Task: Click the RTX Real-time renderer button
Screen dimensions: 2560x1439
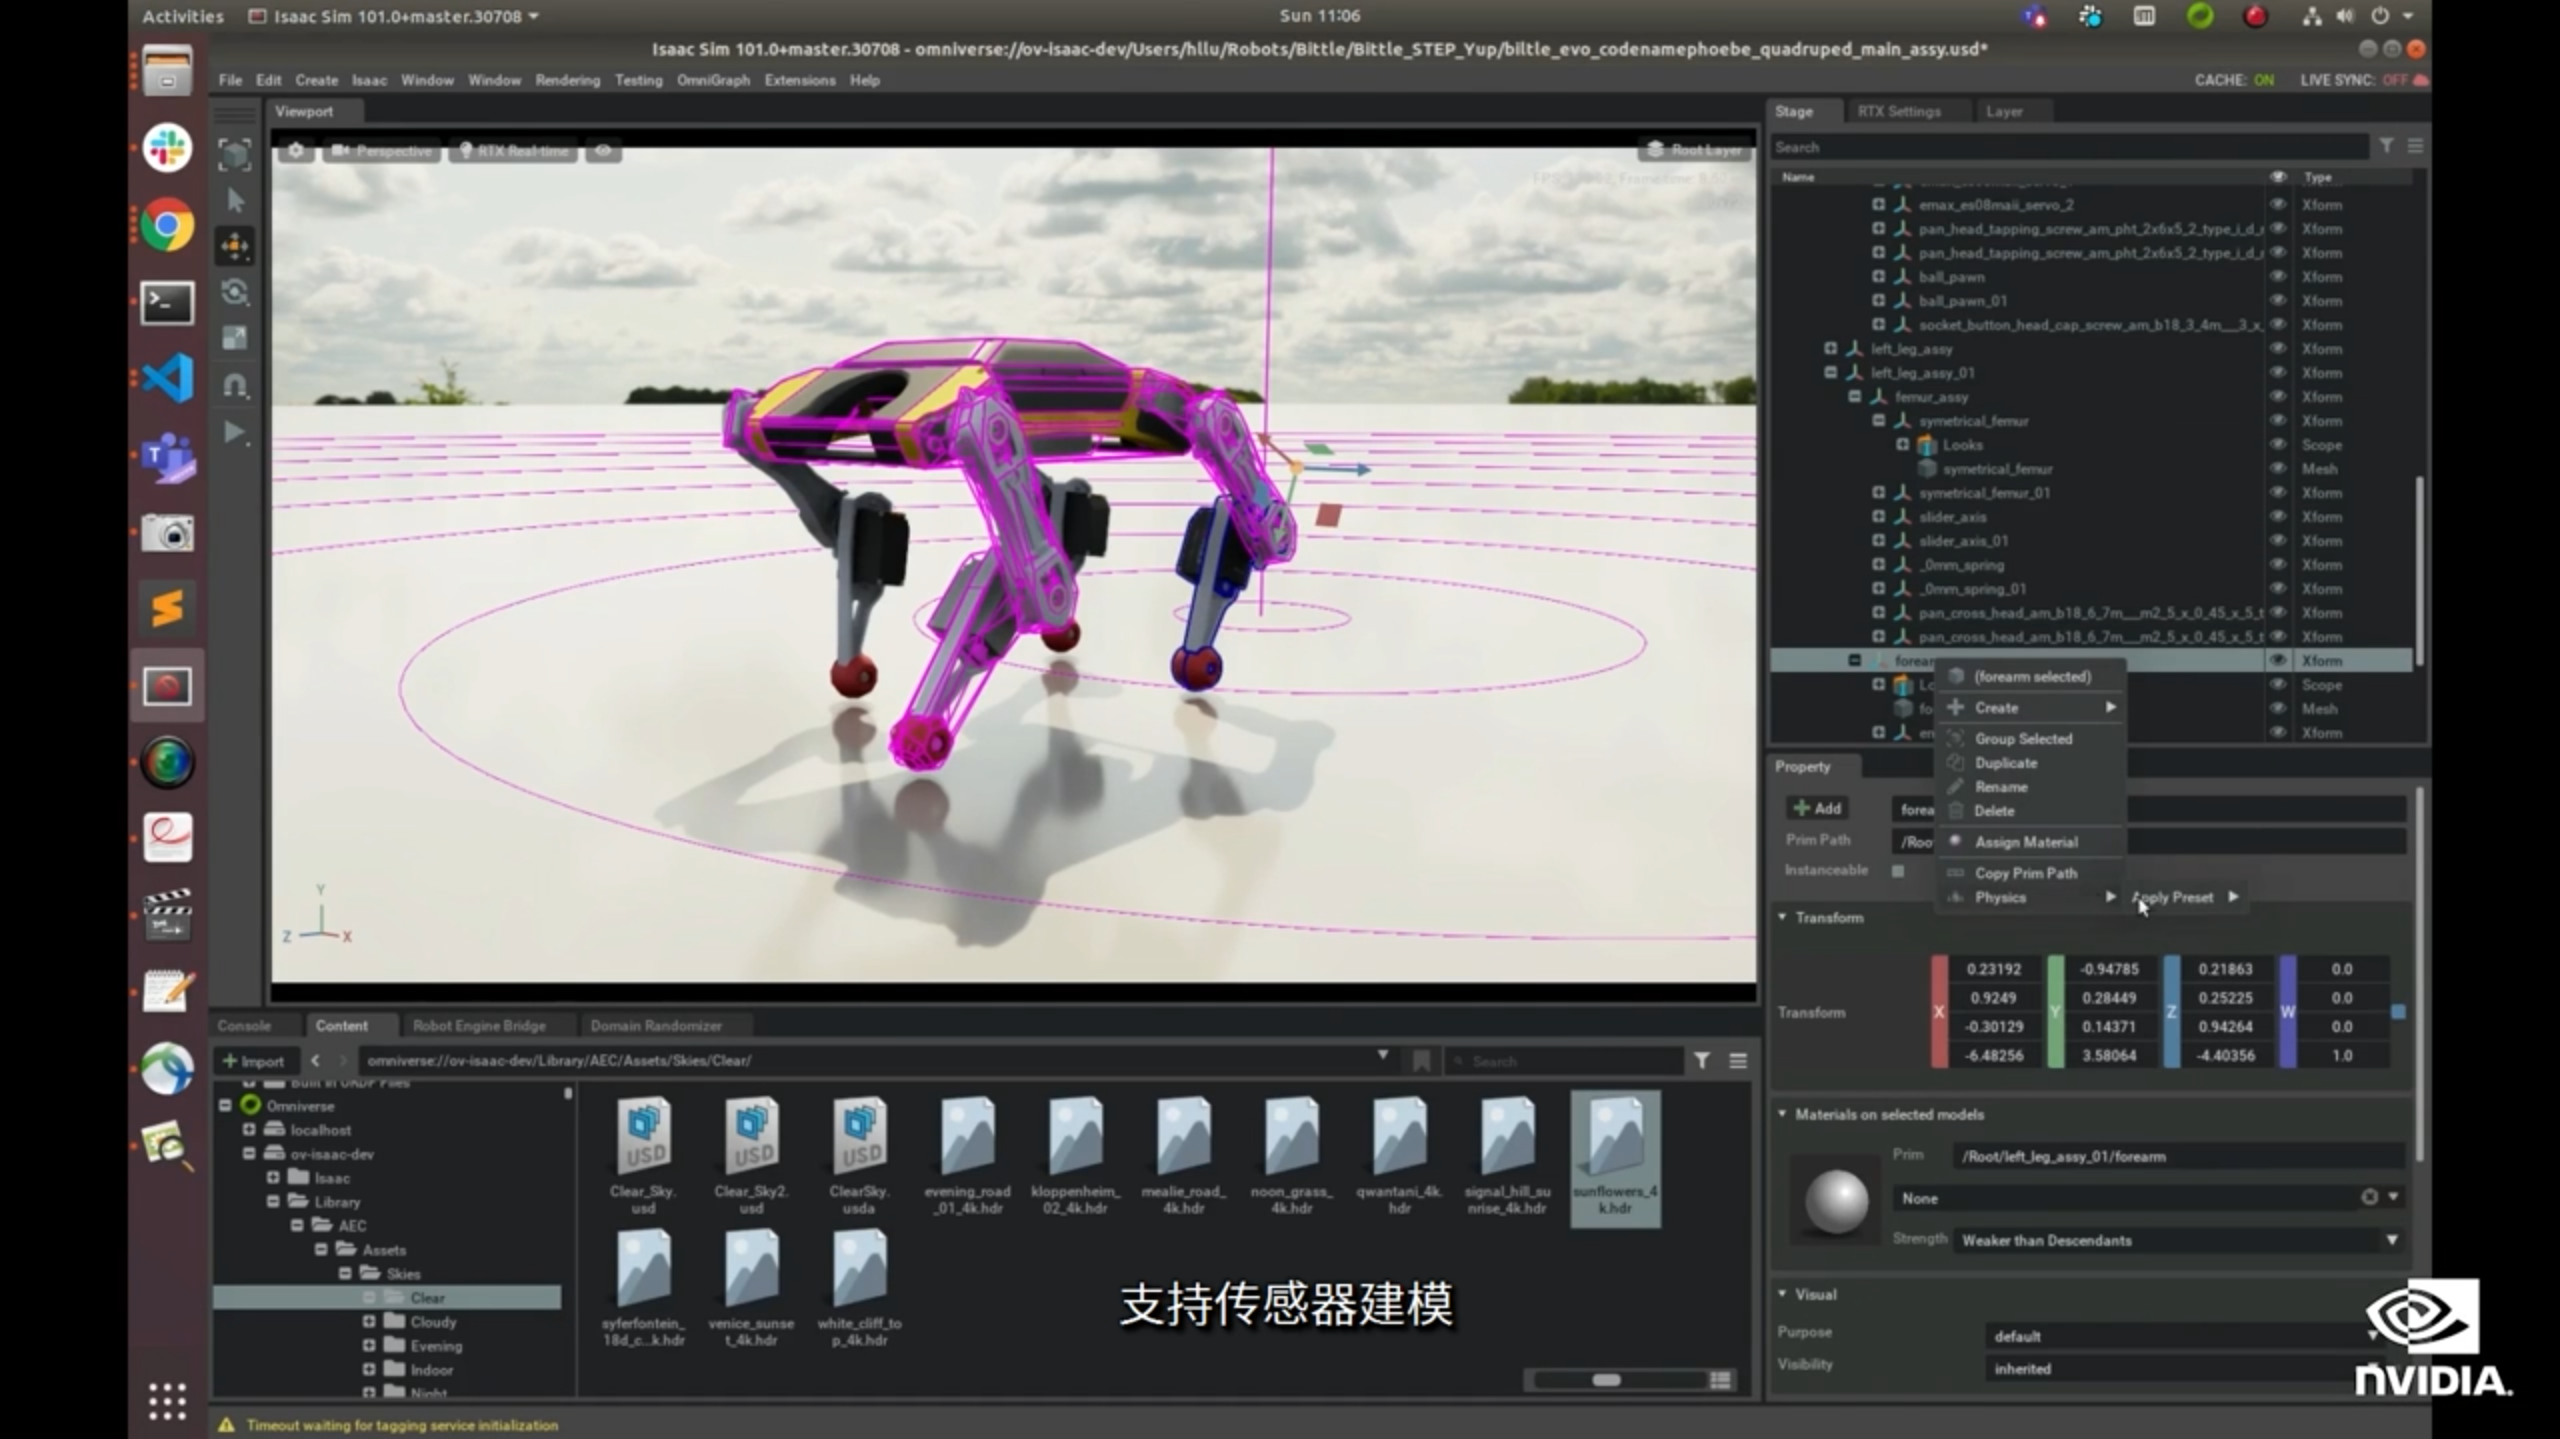Action: 515,151
